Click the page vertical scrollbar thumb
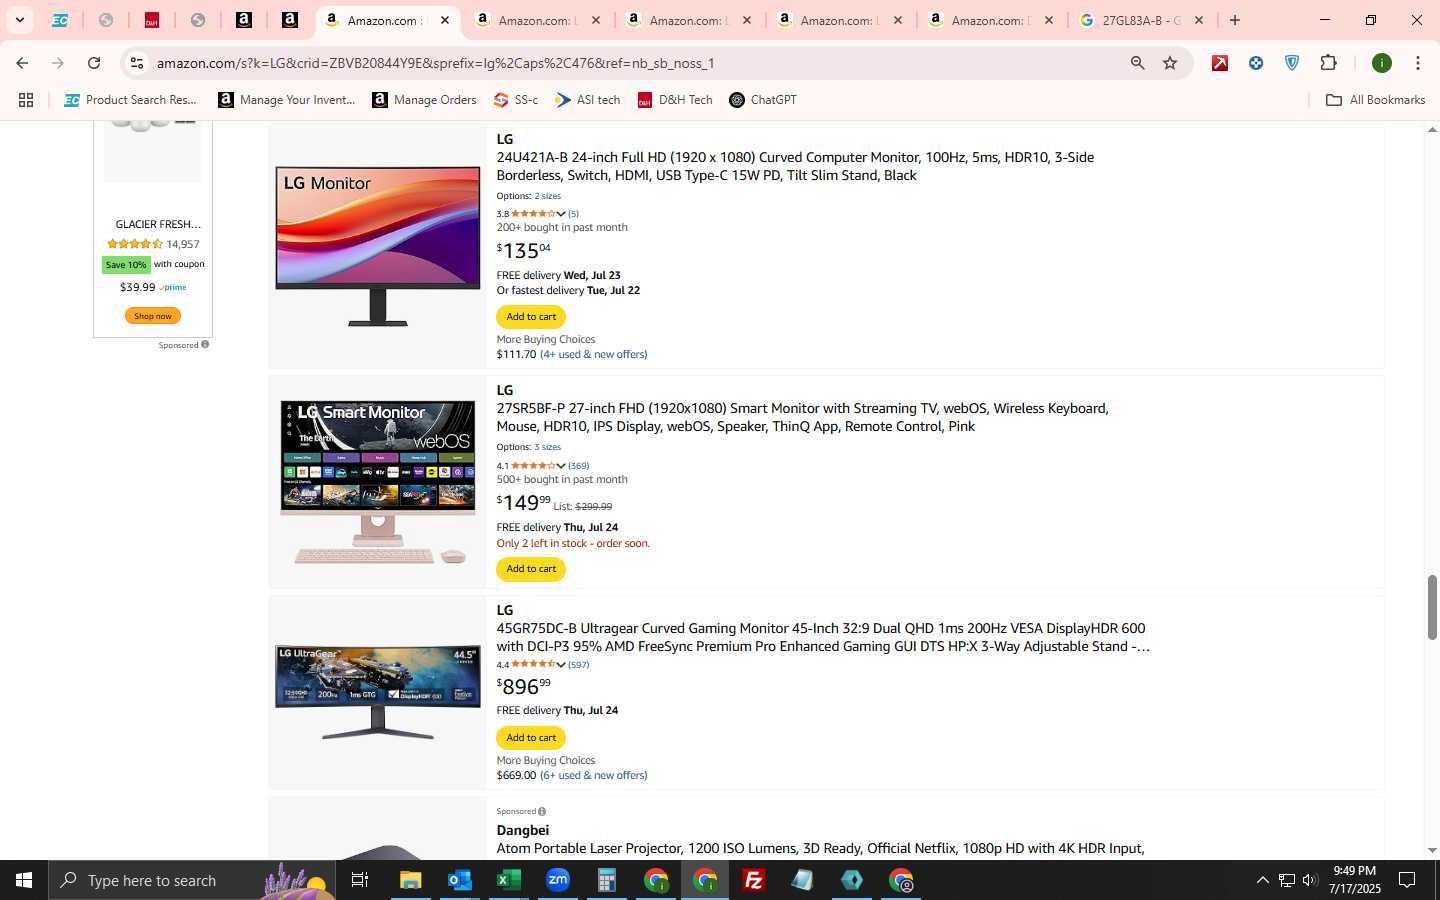This screenshot has height=900, width=1440. click(x=1432, y=607)
